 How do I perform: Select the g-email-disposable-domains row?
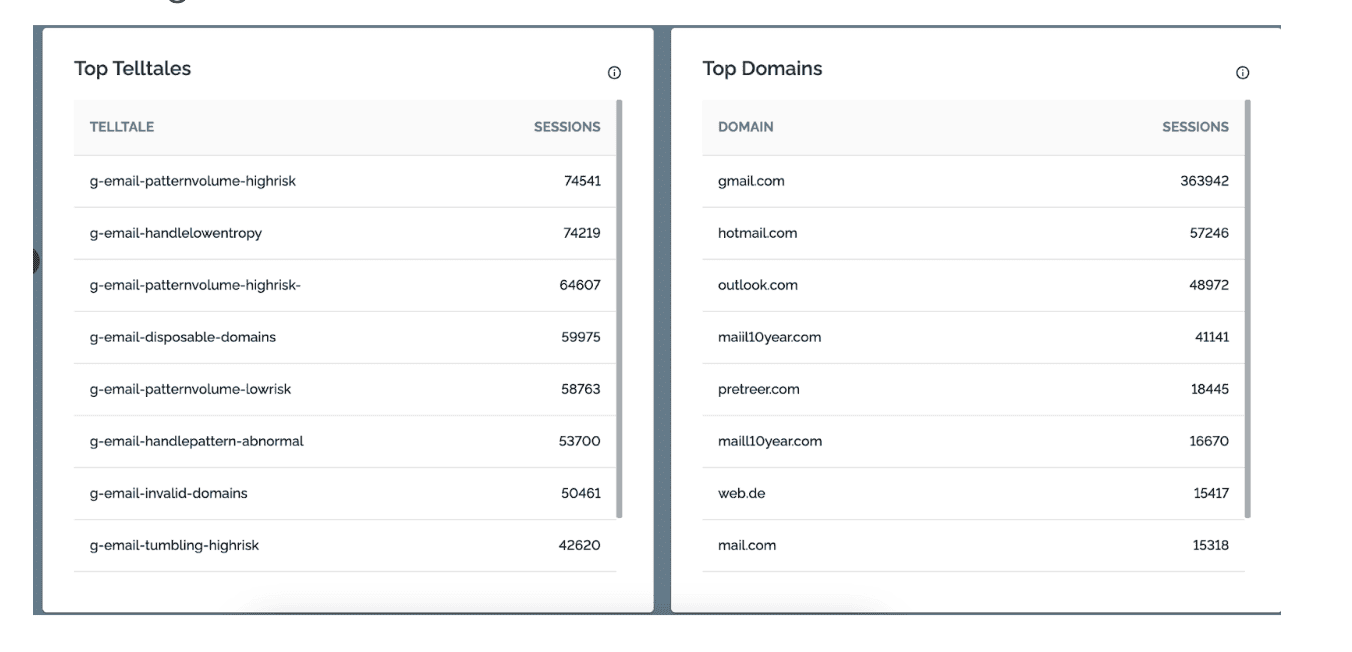(x=345, y=337)
